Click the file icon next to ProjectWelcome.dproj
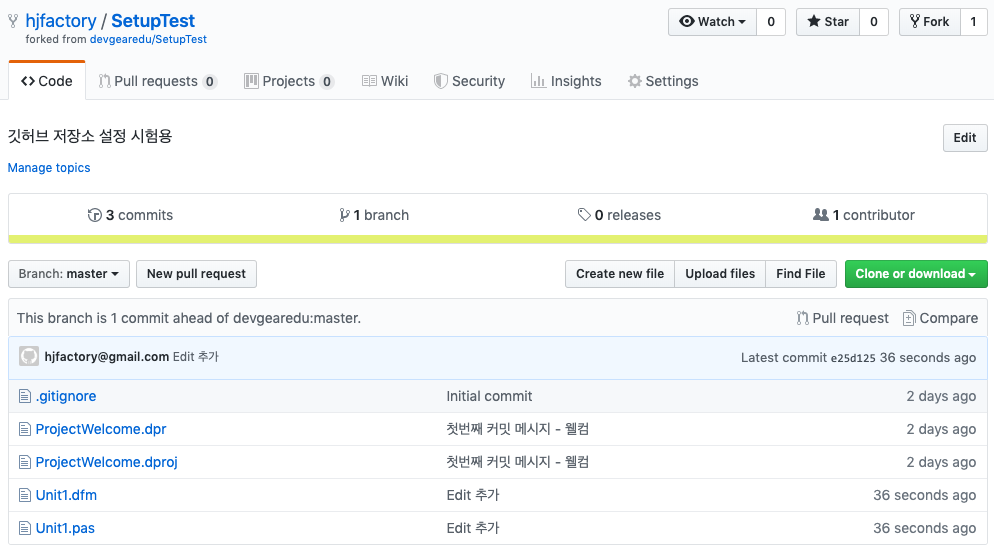 pyautogui.click(x=25, y=463)
